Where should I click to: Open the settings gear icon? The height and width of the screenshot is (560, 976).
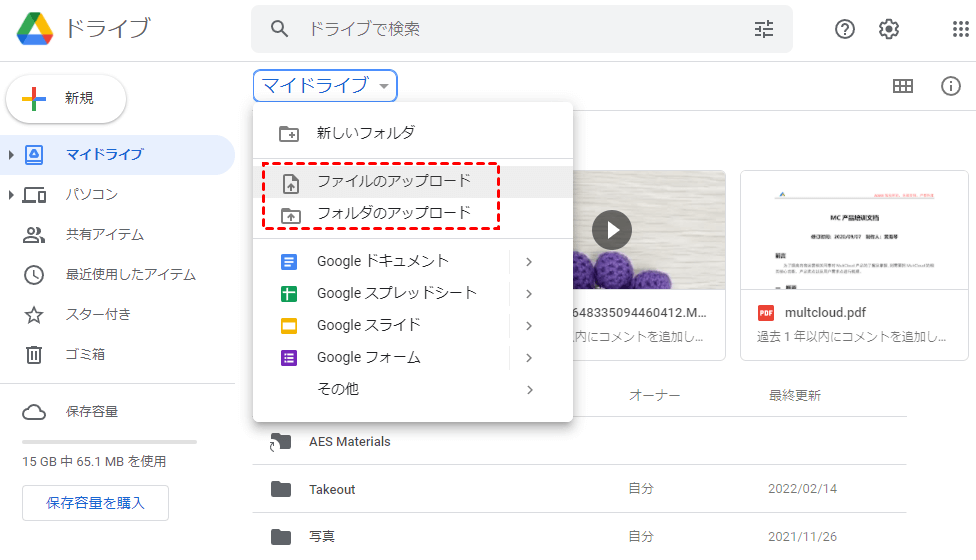tap(889, 29)
